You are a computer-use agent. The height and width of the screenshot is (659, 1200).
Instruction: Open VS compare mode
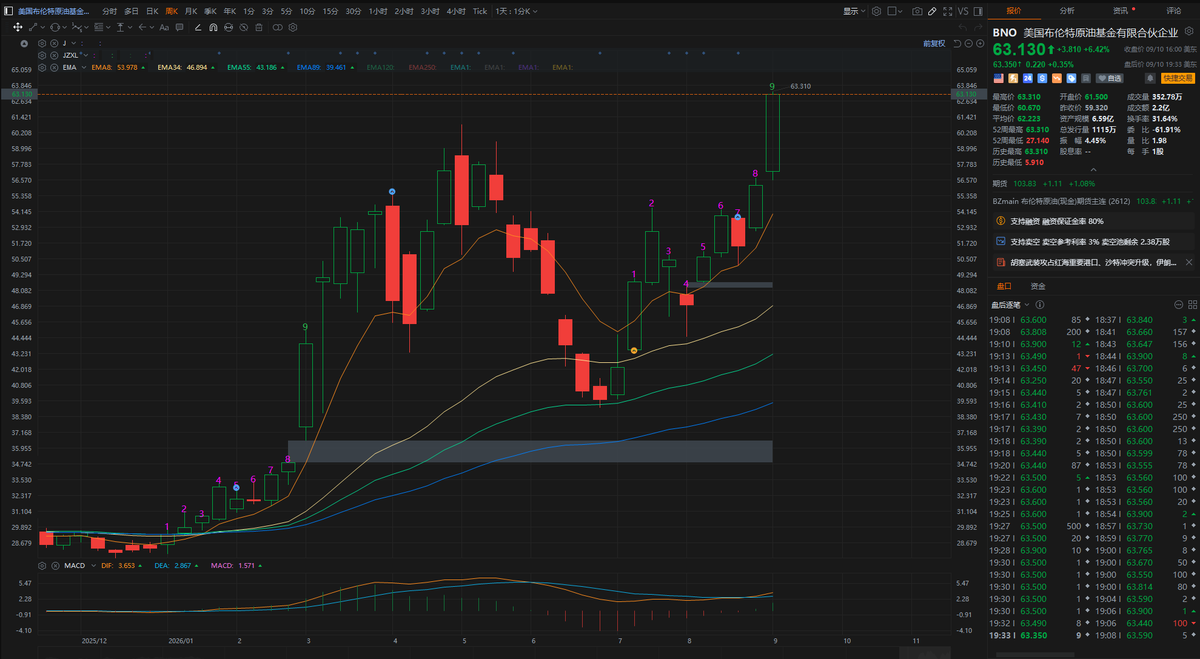tap(964, 11)
